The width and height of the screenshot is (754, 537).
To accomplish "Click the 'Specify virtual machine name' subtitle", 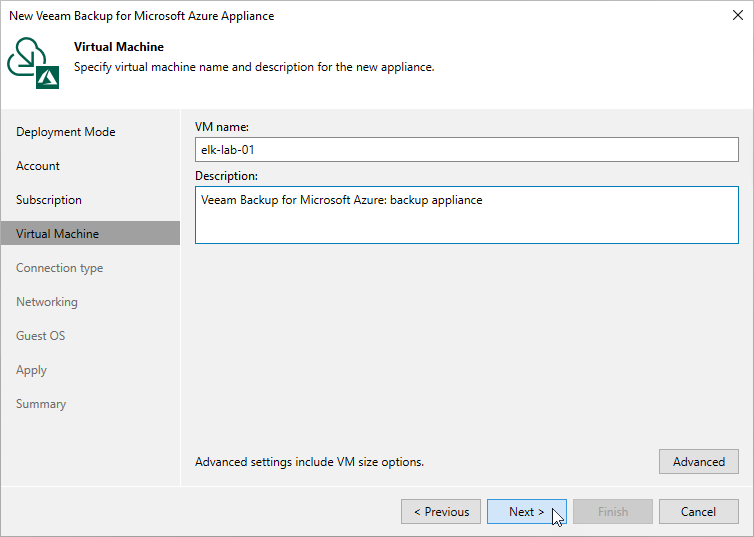I will click(254, 67).
